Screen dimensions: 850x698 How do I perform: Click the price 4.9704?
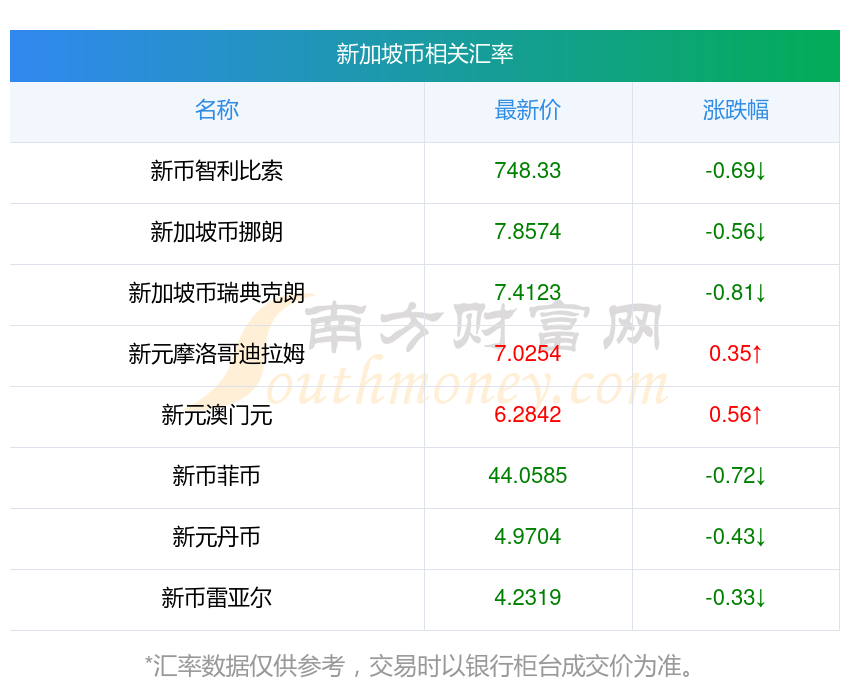click(527, 537)
